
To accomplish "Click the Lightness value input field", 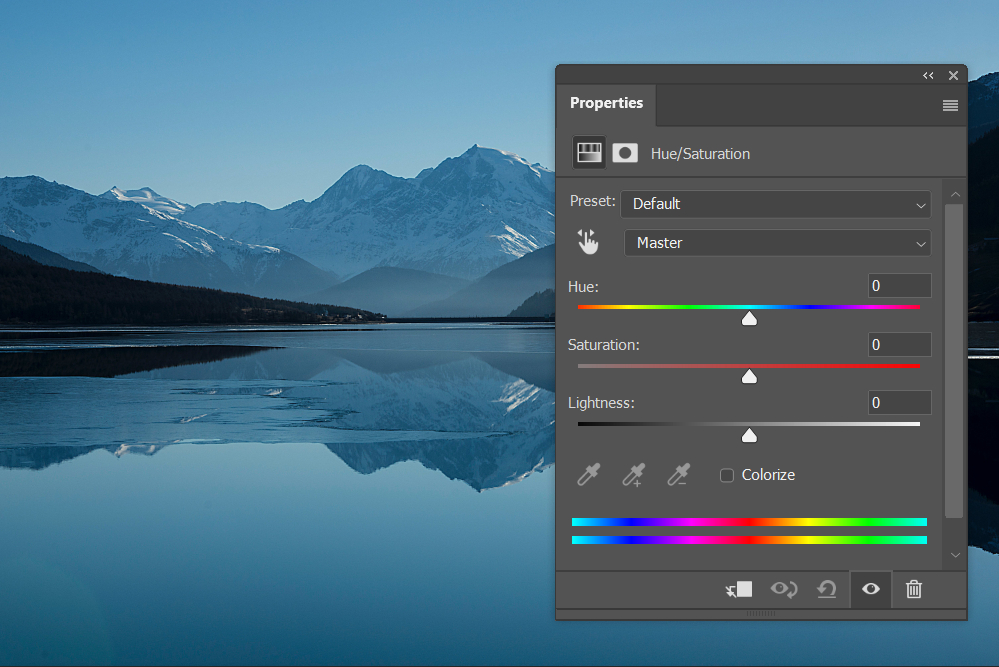I will (899, 403).
